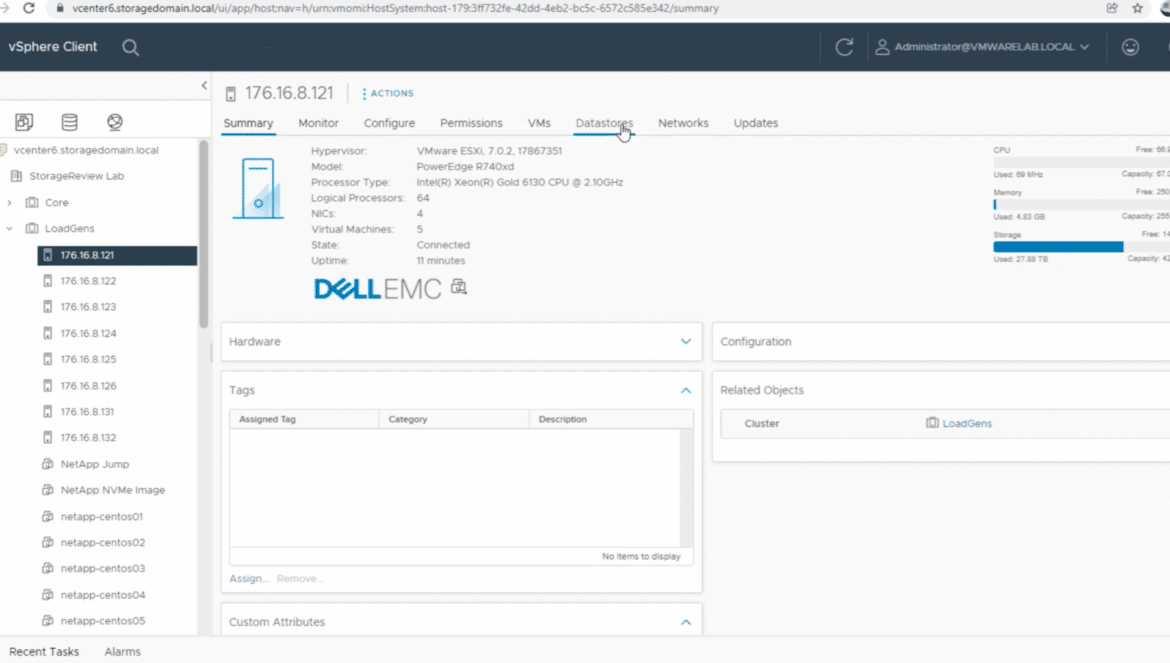The width and height of the screenshot is (1170, 663).
Task: Click the CPU usage bar
Action: pos(1081,162)
